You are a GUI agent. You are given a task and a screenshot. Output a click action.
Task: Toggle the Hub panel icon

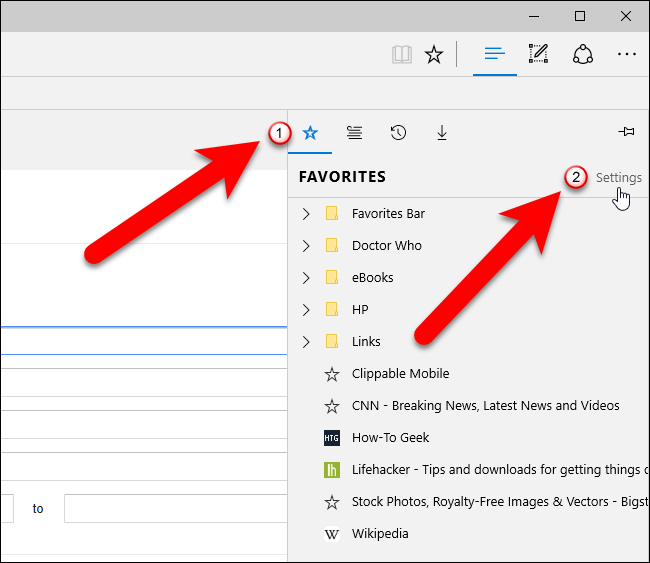tap(494, 55)
